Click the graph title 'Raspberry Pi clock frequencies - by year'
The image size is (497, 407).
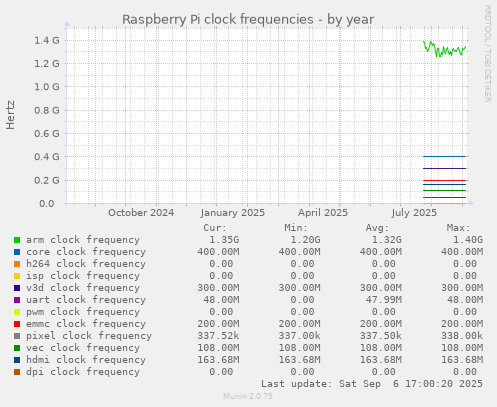tap(248, 20)
